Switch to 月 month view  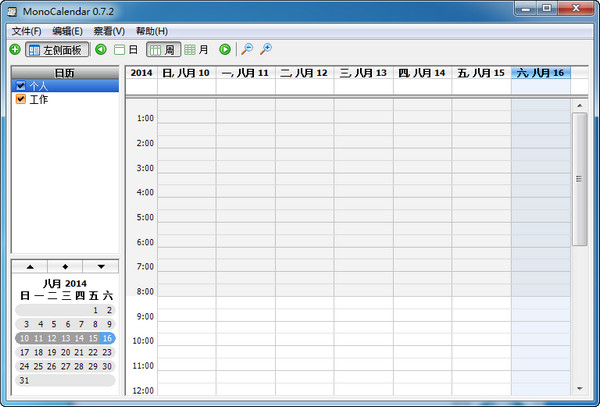(x=196, y=50)
